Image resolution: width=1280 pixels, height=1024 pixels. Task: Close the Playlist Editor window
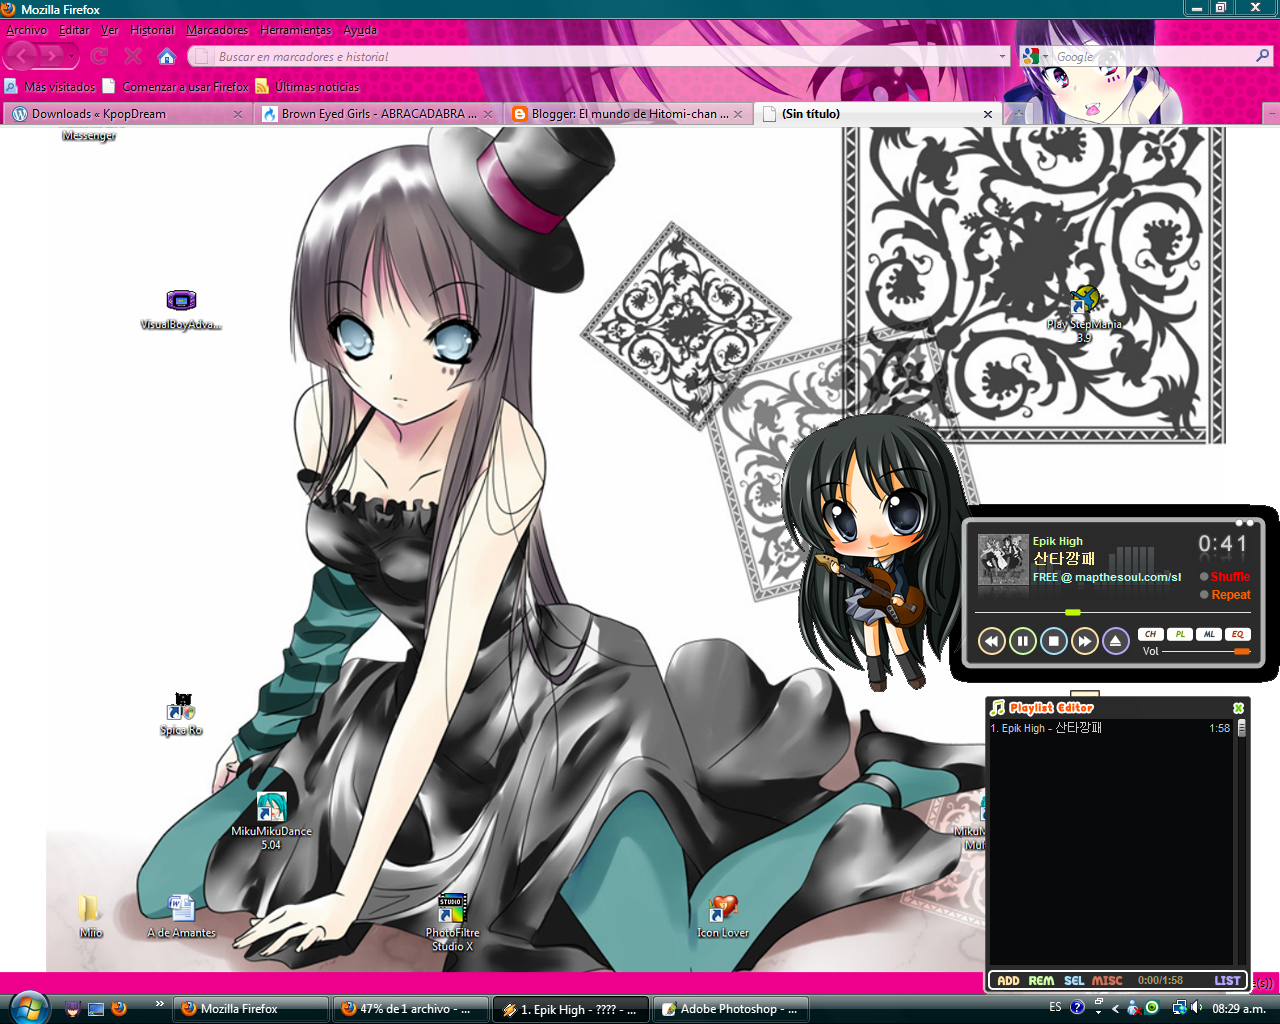(x=1238, y=708)
